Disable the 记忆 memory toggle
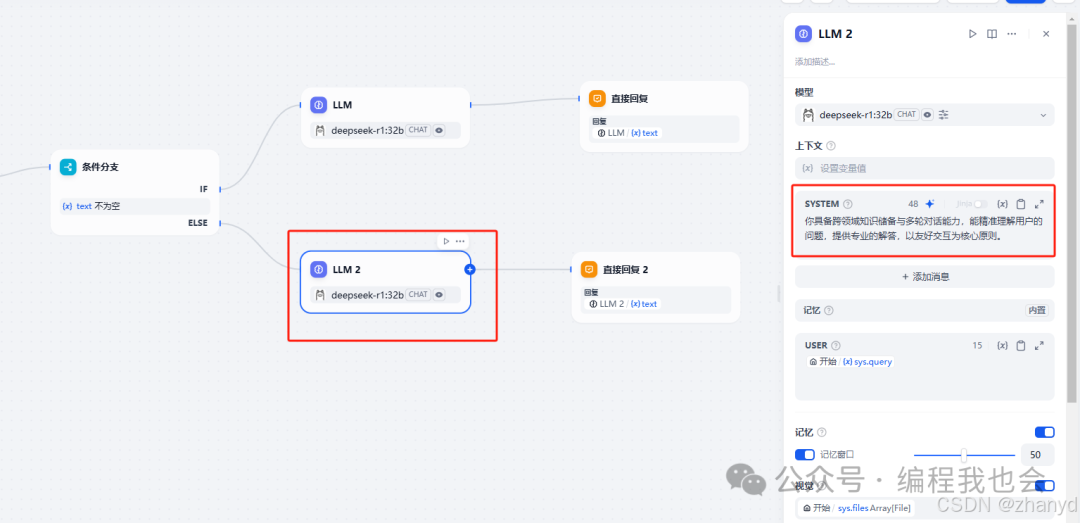The height and width of the screenshot is (523, 1080). point(1044,432)
